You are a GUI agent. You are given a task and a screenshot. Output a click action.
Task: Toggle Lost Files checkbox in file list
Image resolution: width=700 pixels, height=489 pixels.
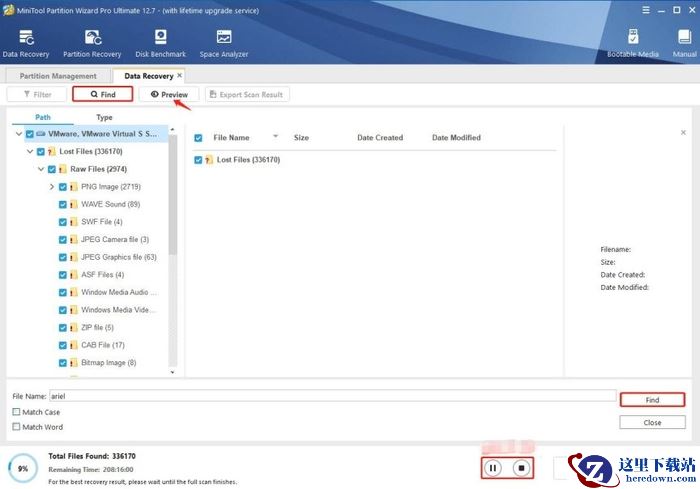198,160
